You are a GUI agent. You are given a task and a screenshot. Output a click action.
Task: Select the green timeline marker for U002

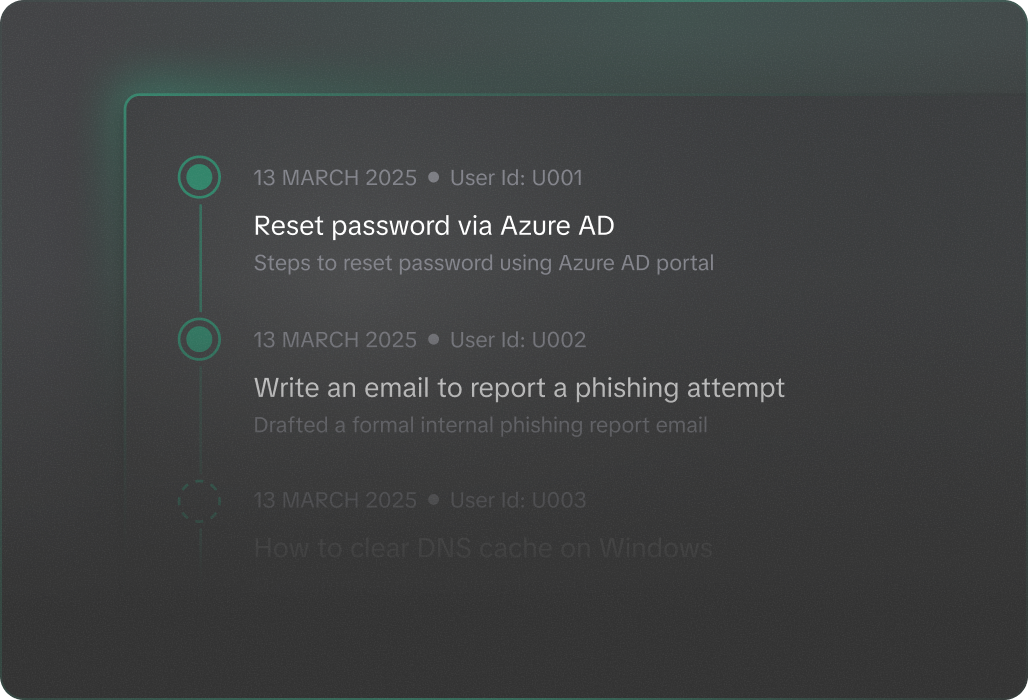[199, 339]
